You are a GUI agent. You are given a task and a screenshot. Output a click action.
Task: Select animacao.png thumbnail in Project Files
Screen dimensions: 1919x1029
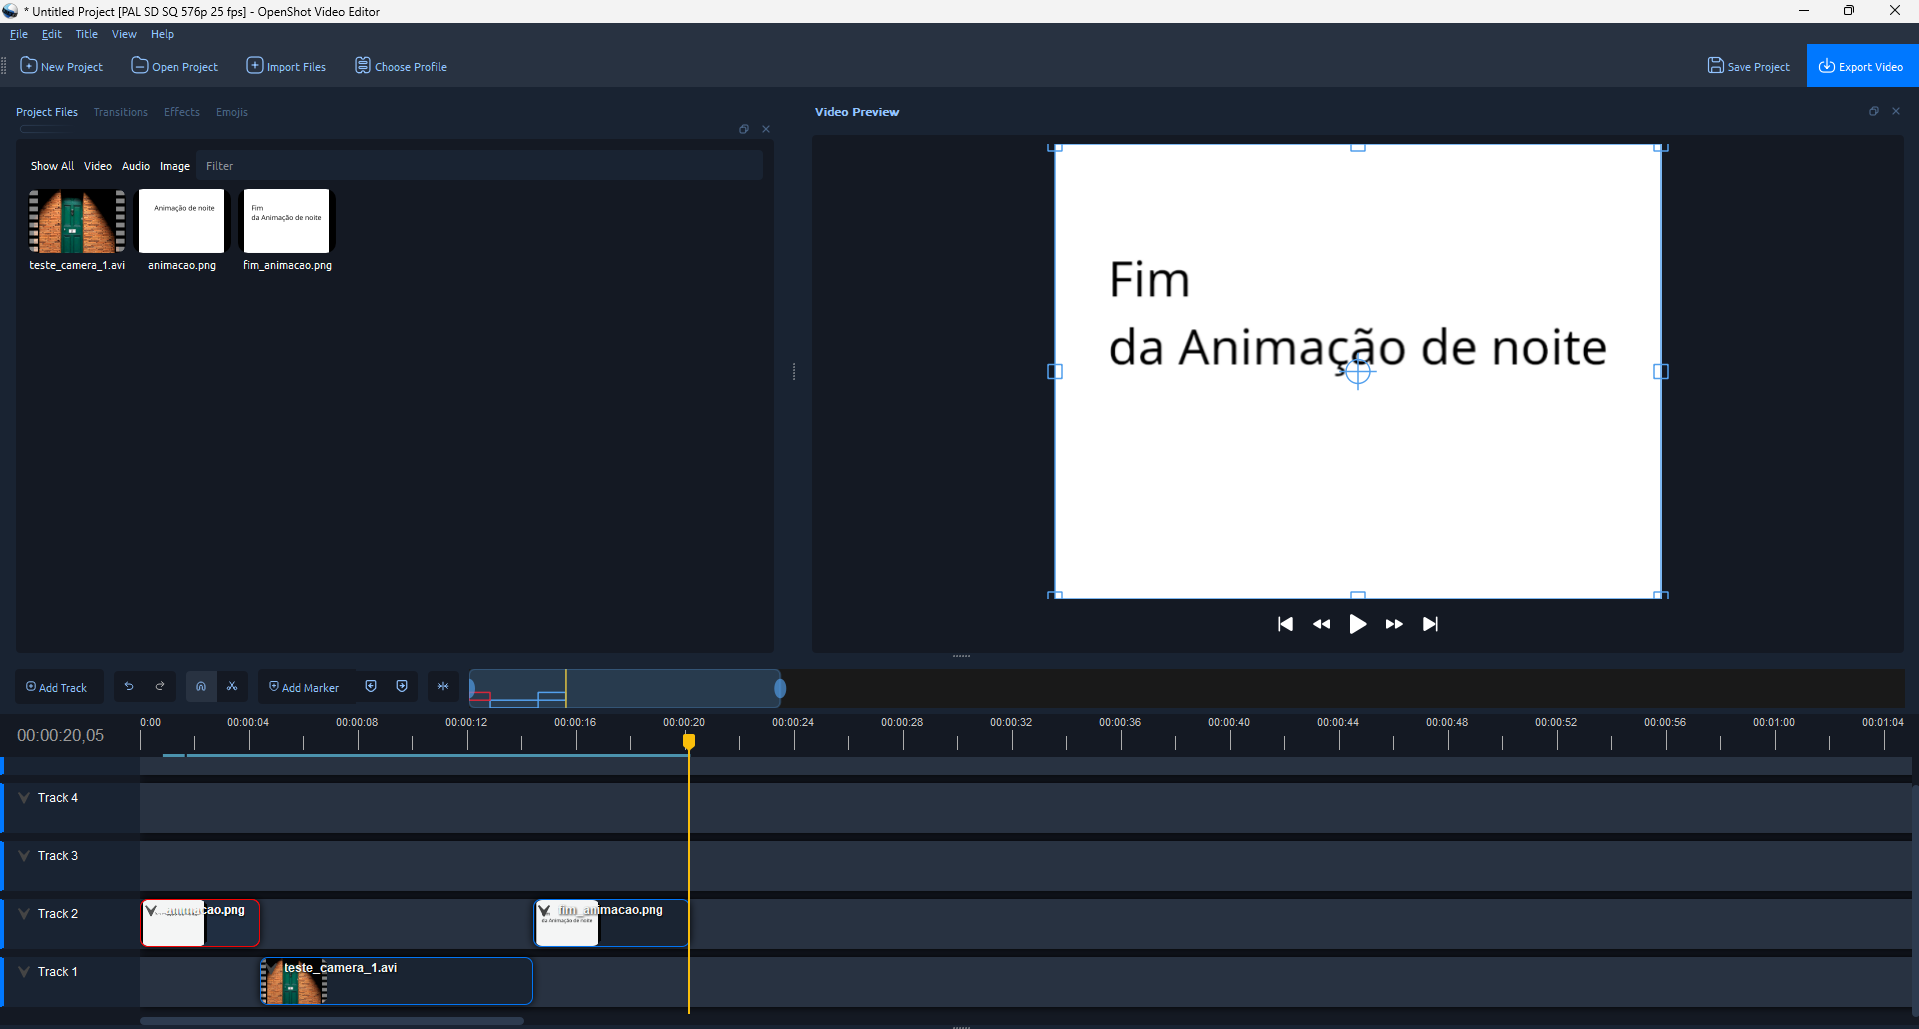[x=181, y=221]
